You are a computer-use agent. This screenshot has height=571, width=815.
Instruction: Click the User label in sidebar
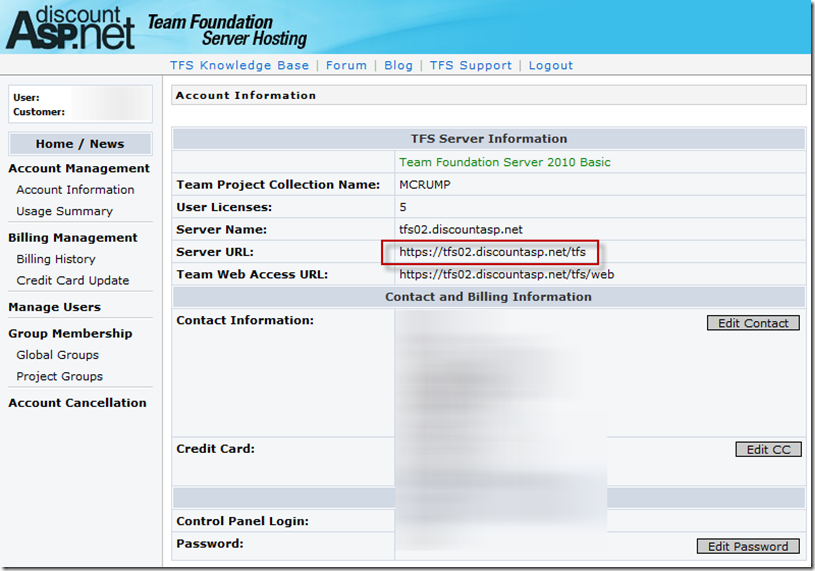click(26, 98)
